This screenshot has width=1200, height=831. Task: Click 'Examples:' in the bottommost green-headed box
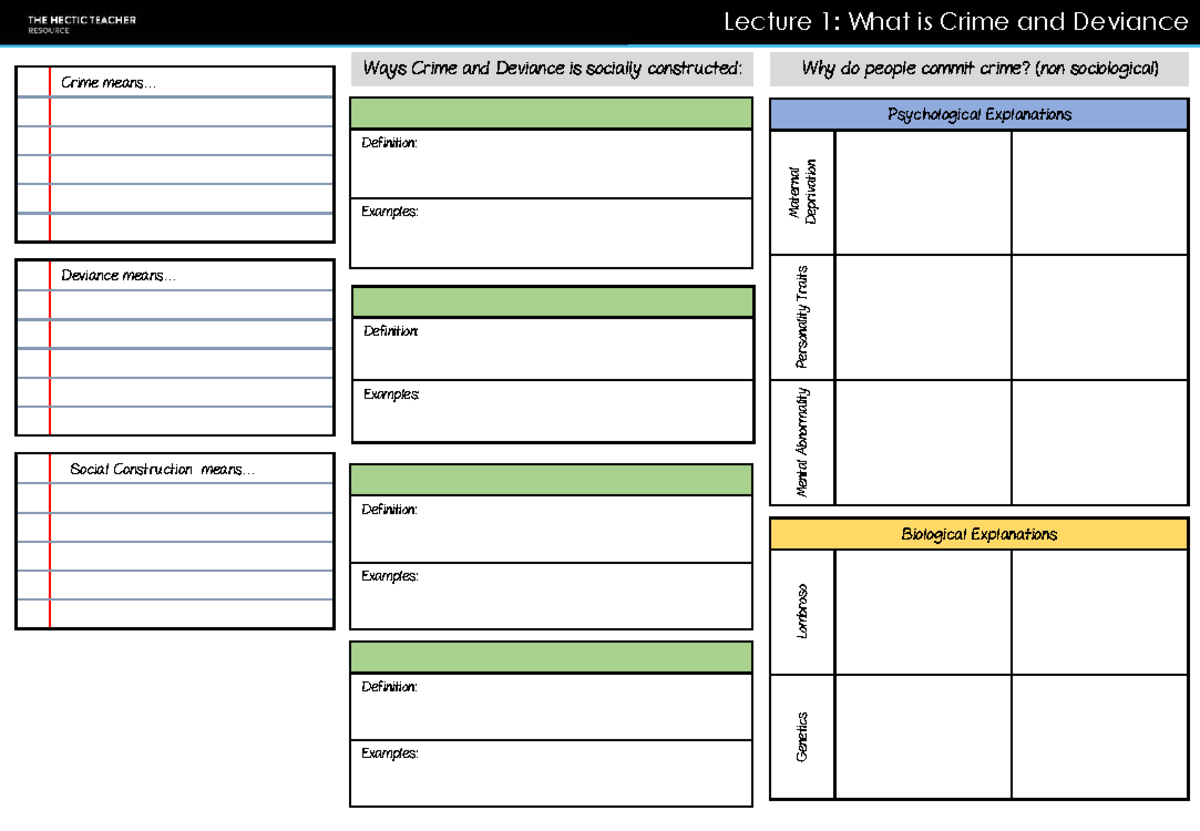tap(389, 754)
